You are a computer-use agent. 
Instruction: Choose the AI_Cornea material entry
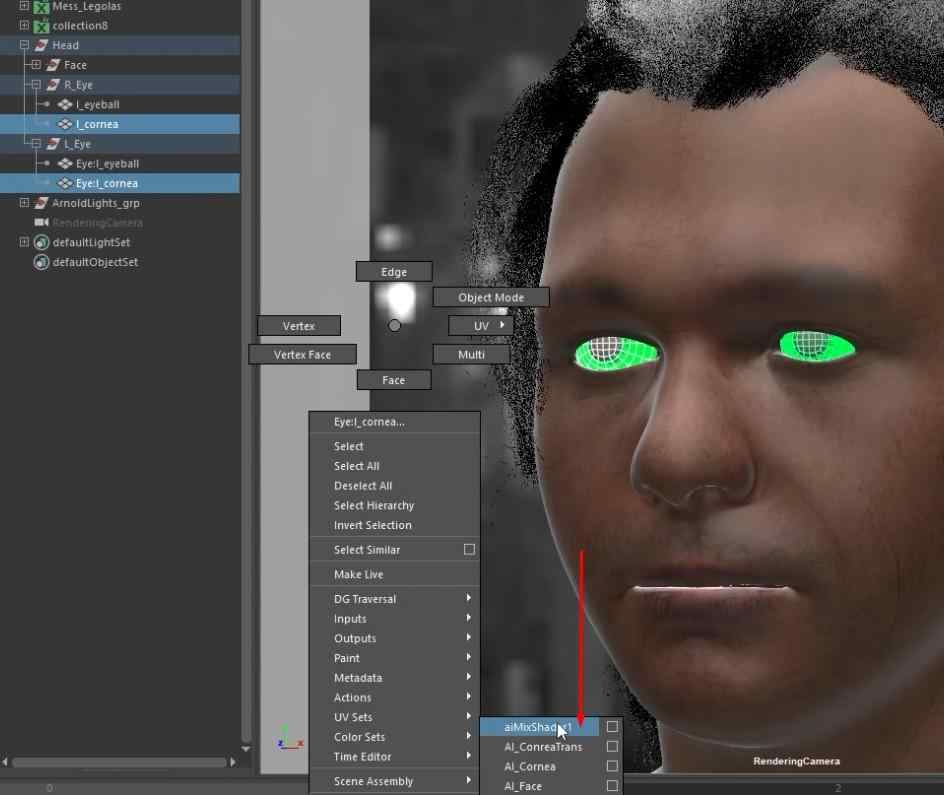coord(530,767)
